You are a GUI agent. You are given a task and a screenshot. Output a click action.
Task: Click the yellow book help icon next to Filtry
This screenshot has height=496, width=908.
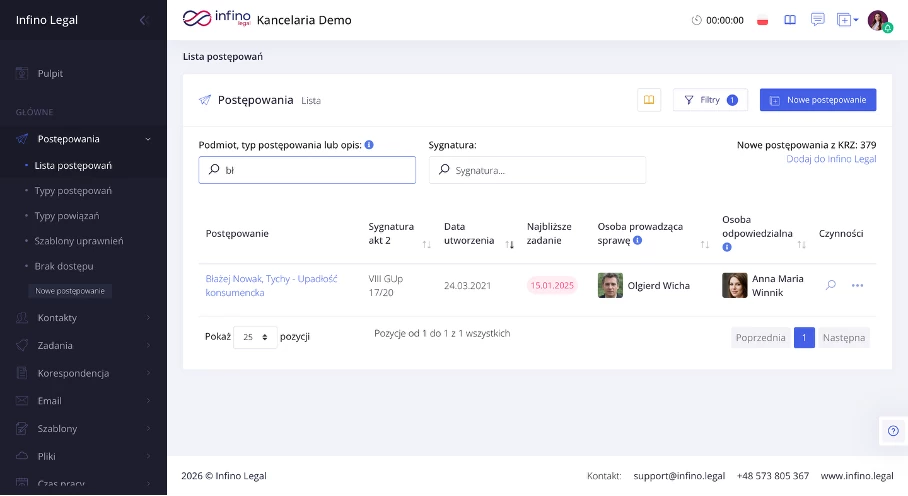point(649,100)
